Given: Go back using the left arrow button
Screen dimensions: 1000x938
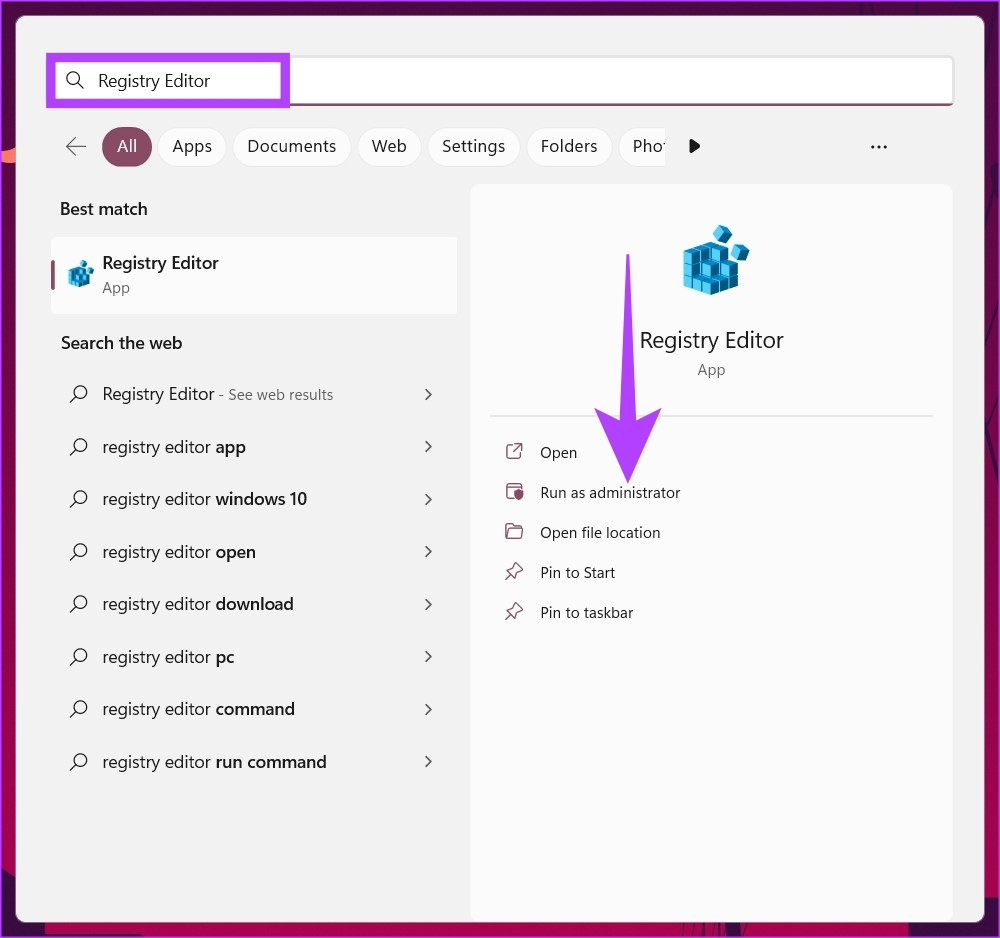Looking at the screenshot, I should (76, 146).
